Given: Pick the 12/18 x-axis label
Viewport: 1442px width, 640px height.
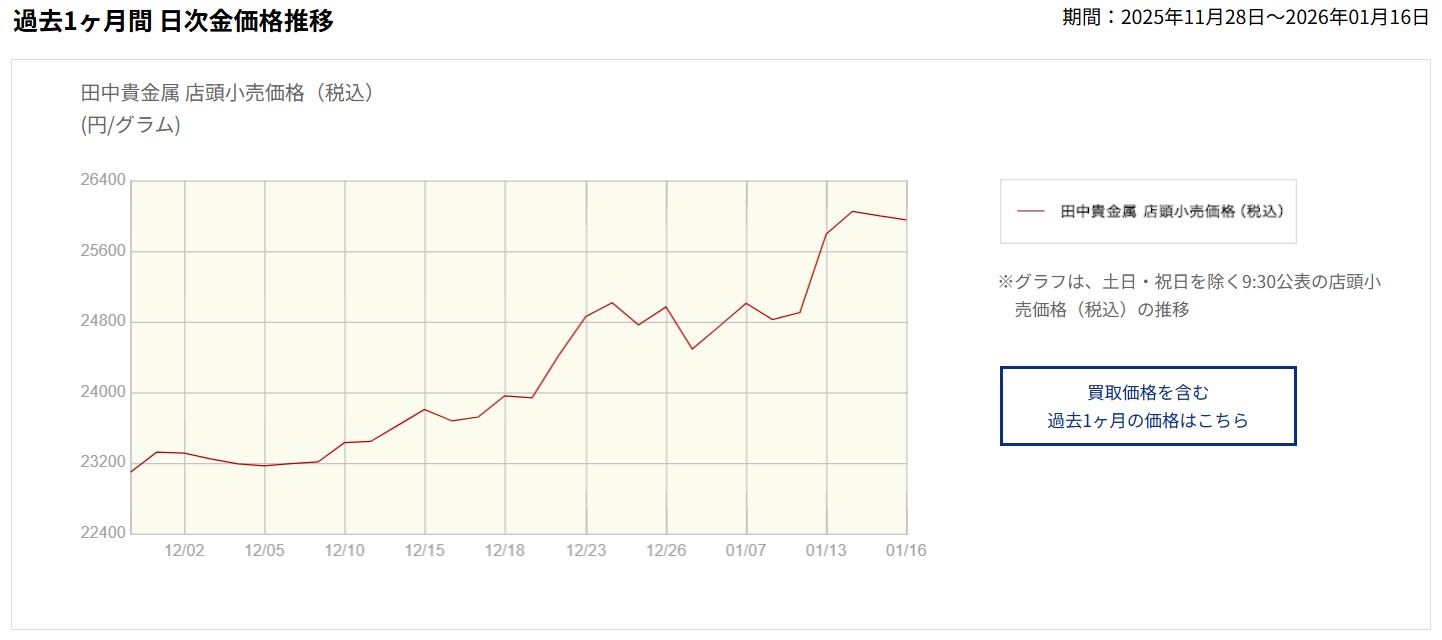Looking at the screenshot, I should 505,550.
